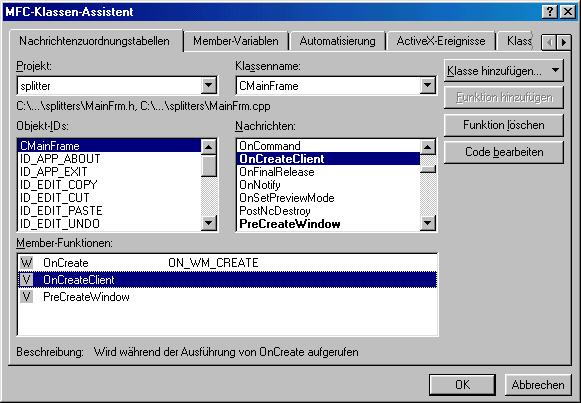This screenshot has height=403, width=581.
Task: Click the W icon beside OnCreate
Action: point(26,263)
